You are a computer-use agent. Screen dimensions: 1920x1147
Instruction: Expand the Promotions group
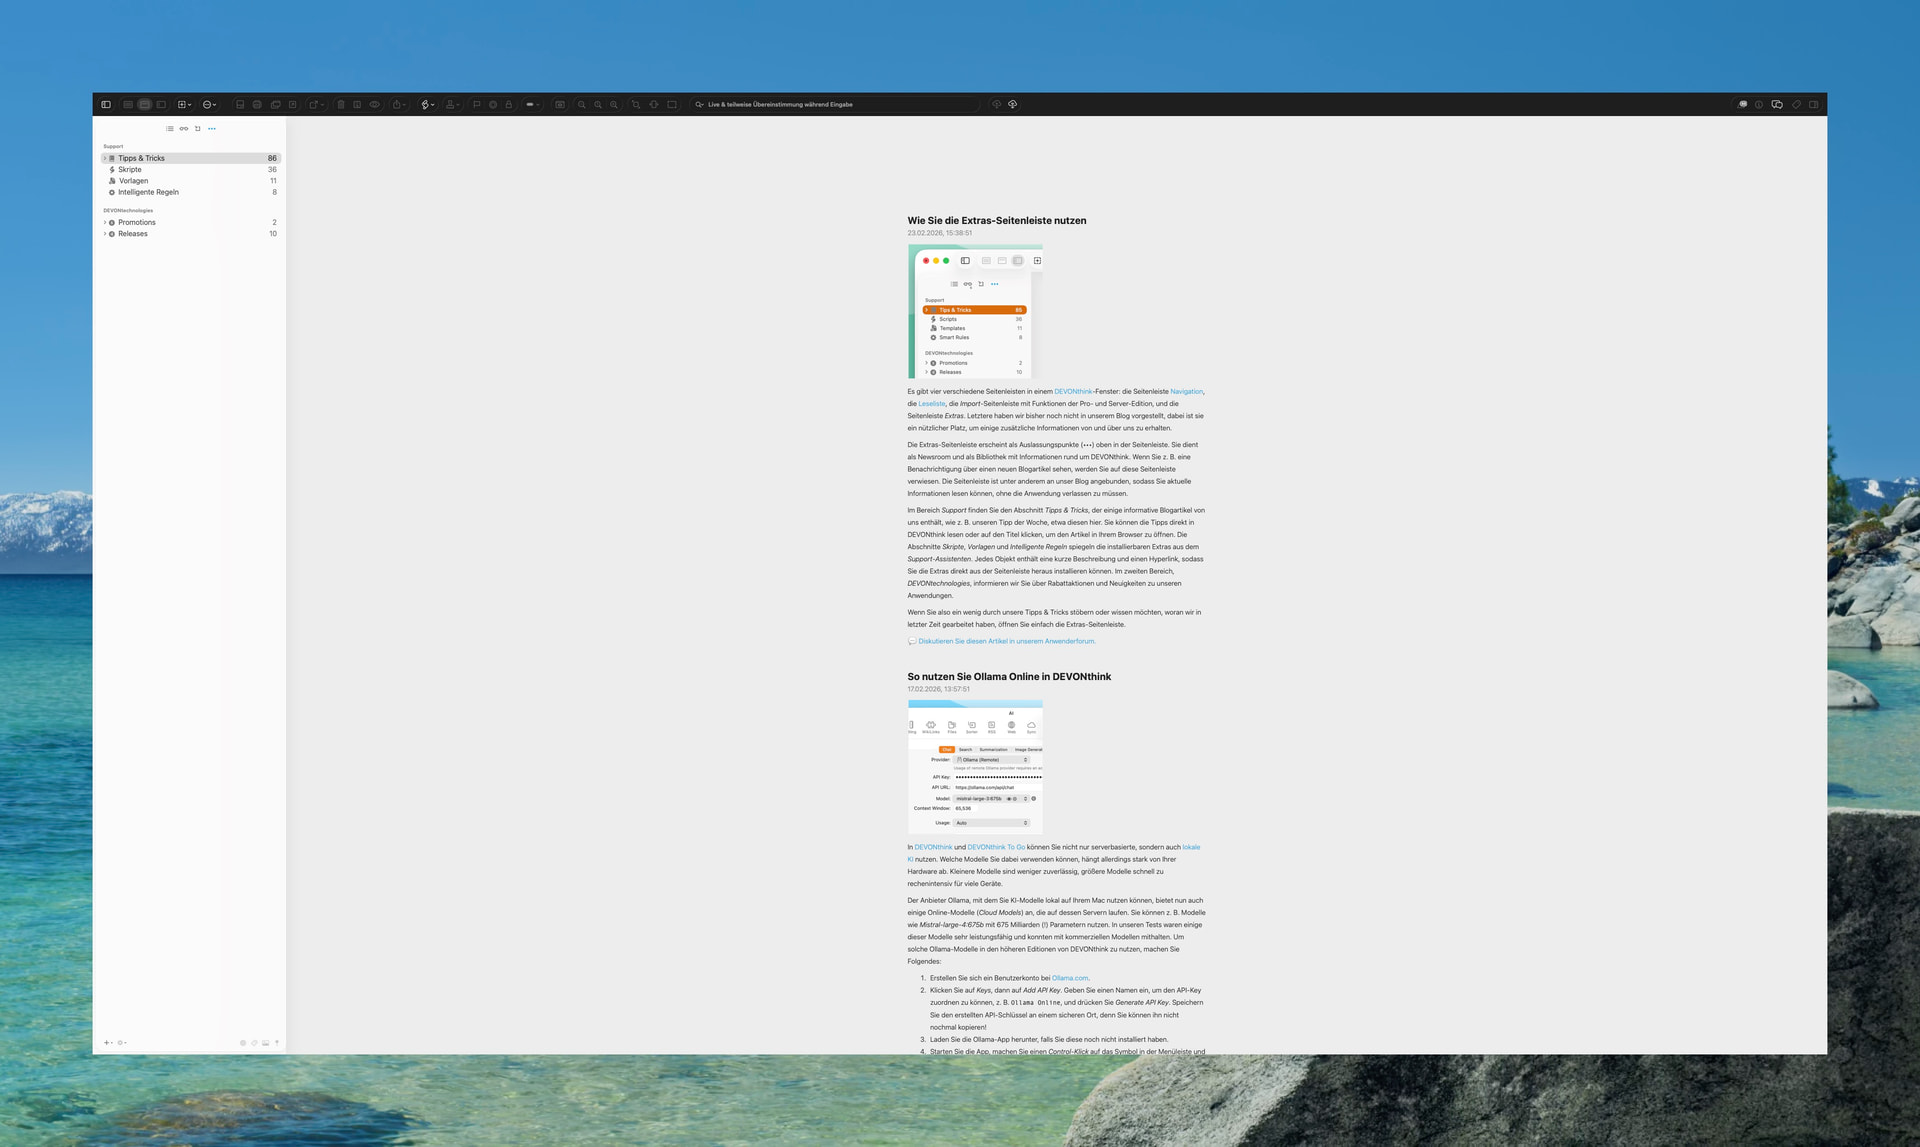point(105,222)
